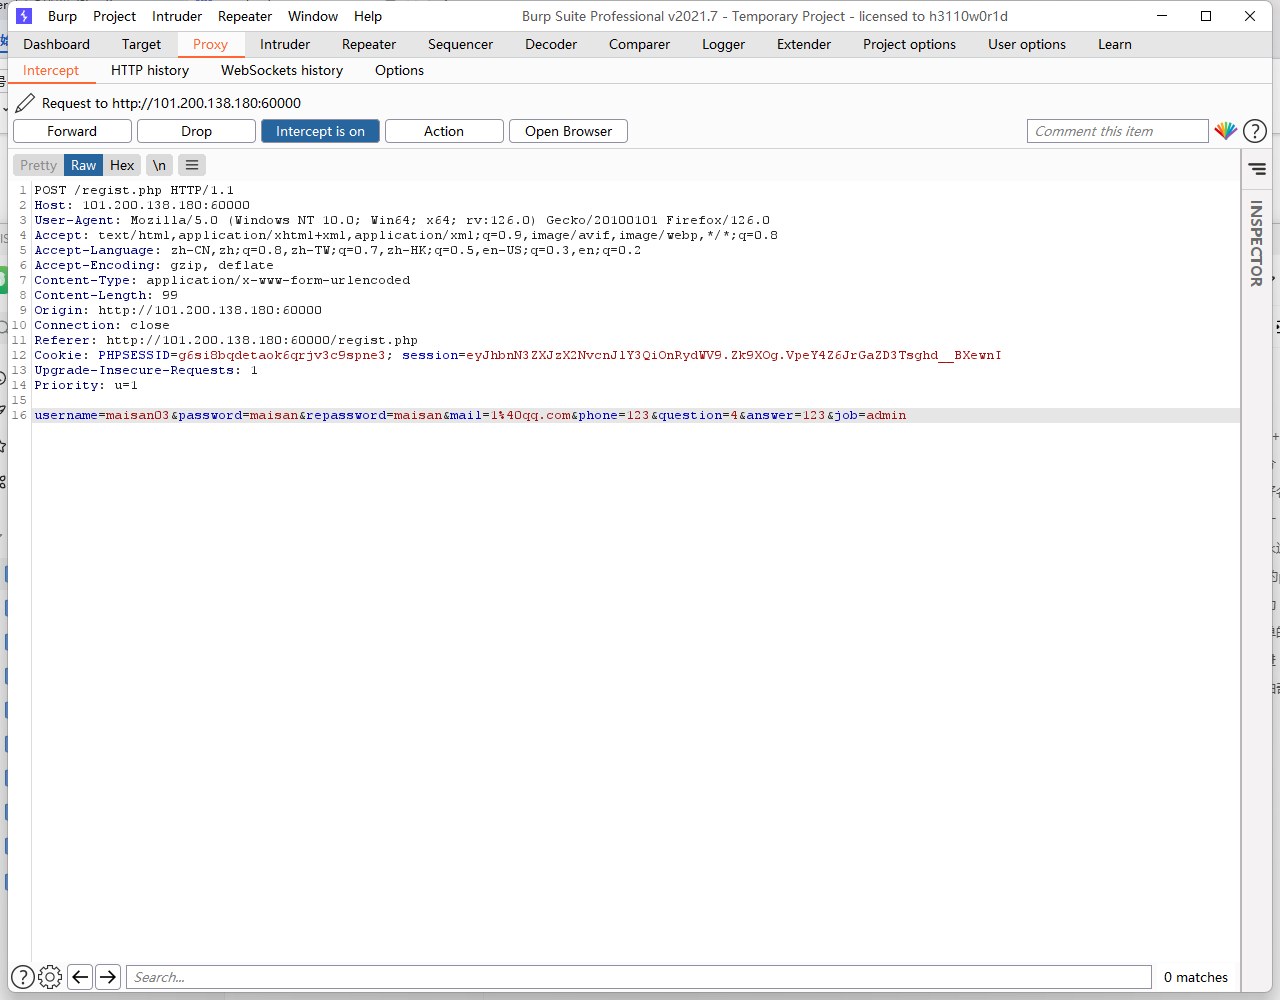Click the bottom Search input field
This screenshot has width=1280, height=1000.
[x=639, y=977]
